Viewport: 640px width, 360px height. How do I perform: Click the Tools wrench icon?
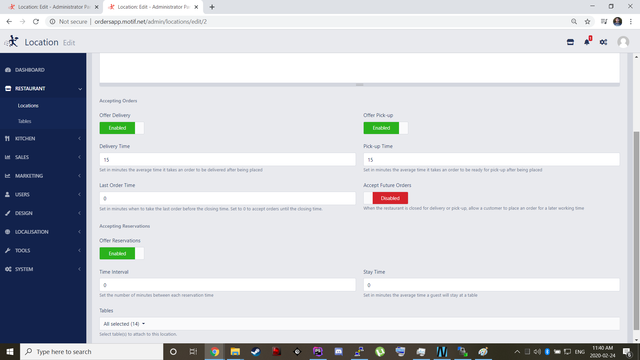point(7,251)
